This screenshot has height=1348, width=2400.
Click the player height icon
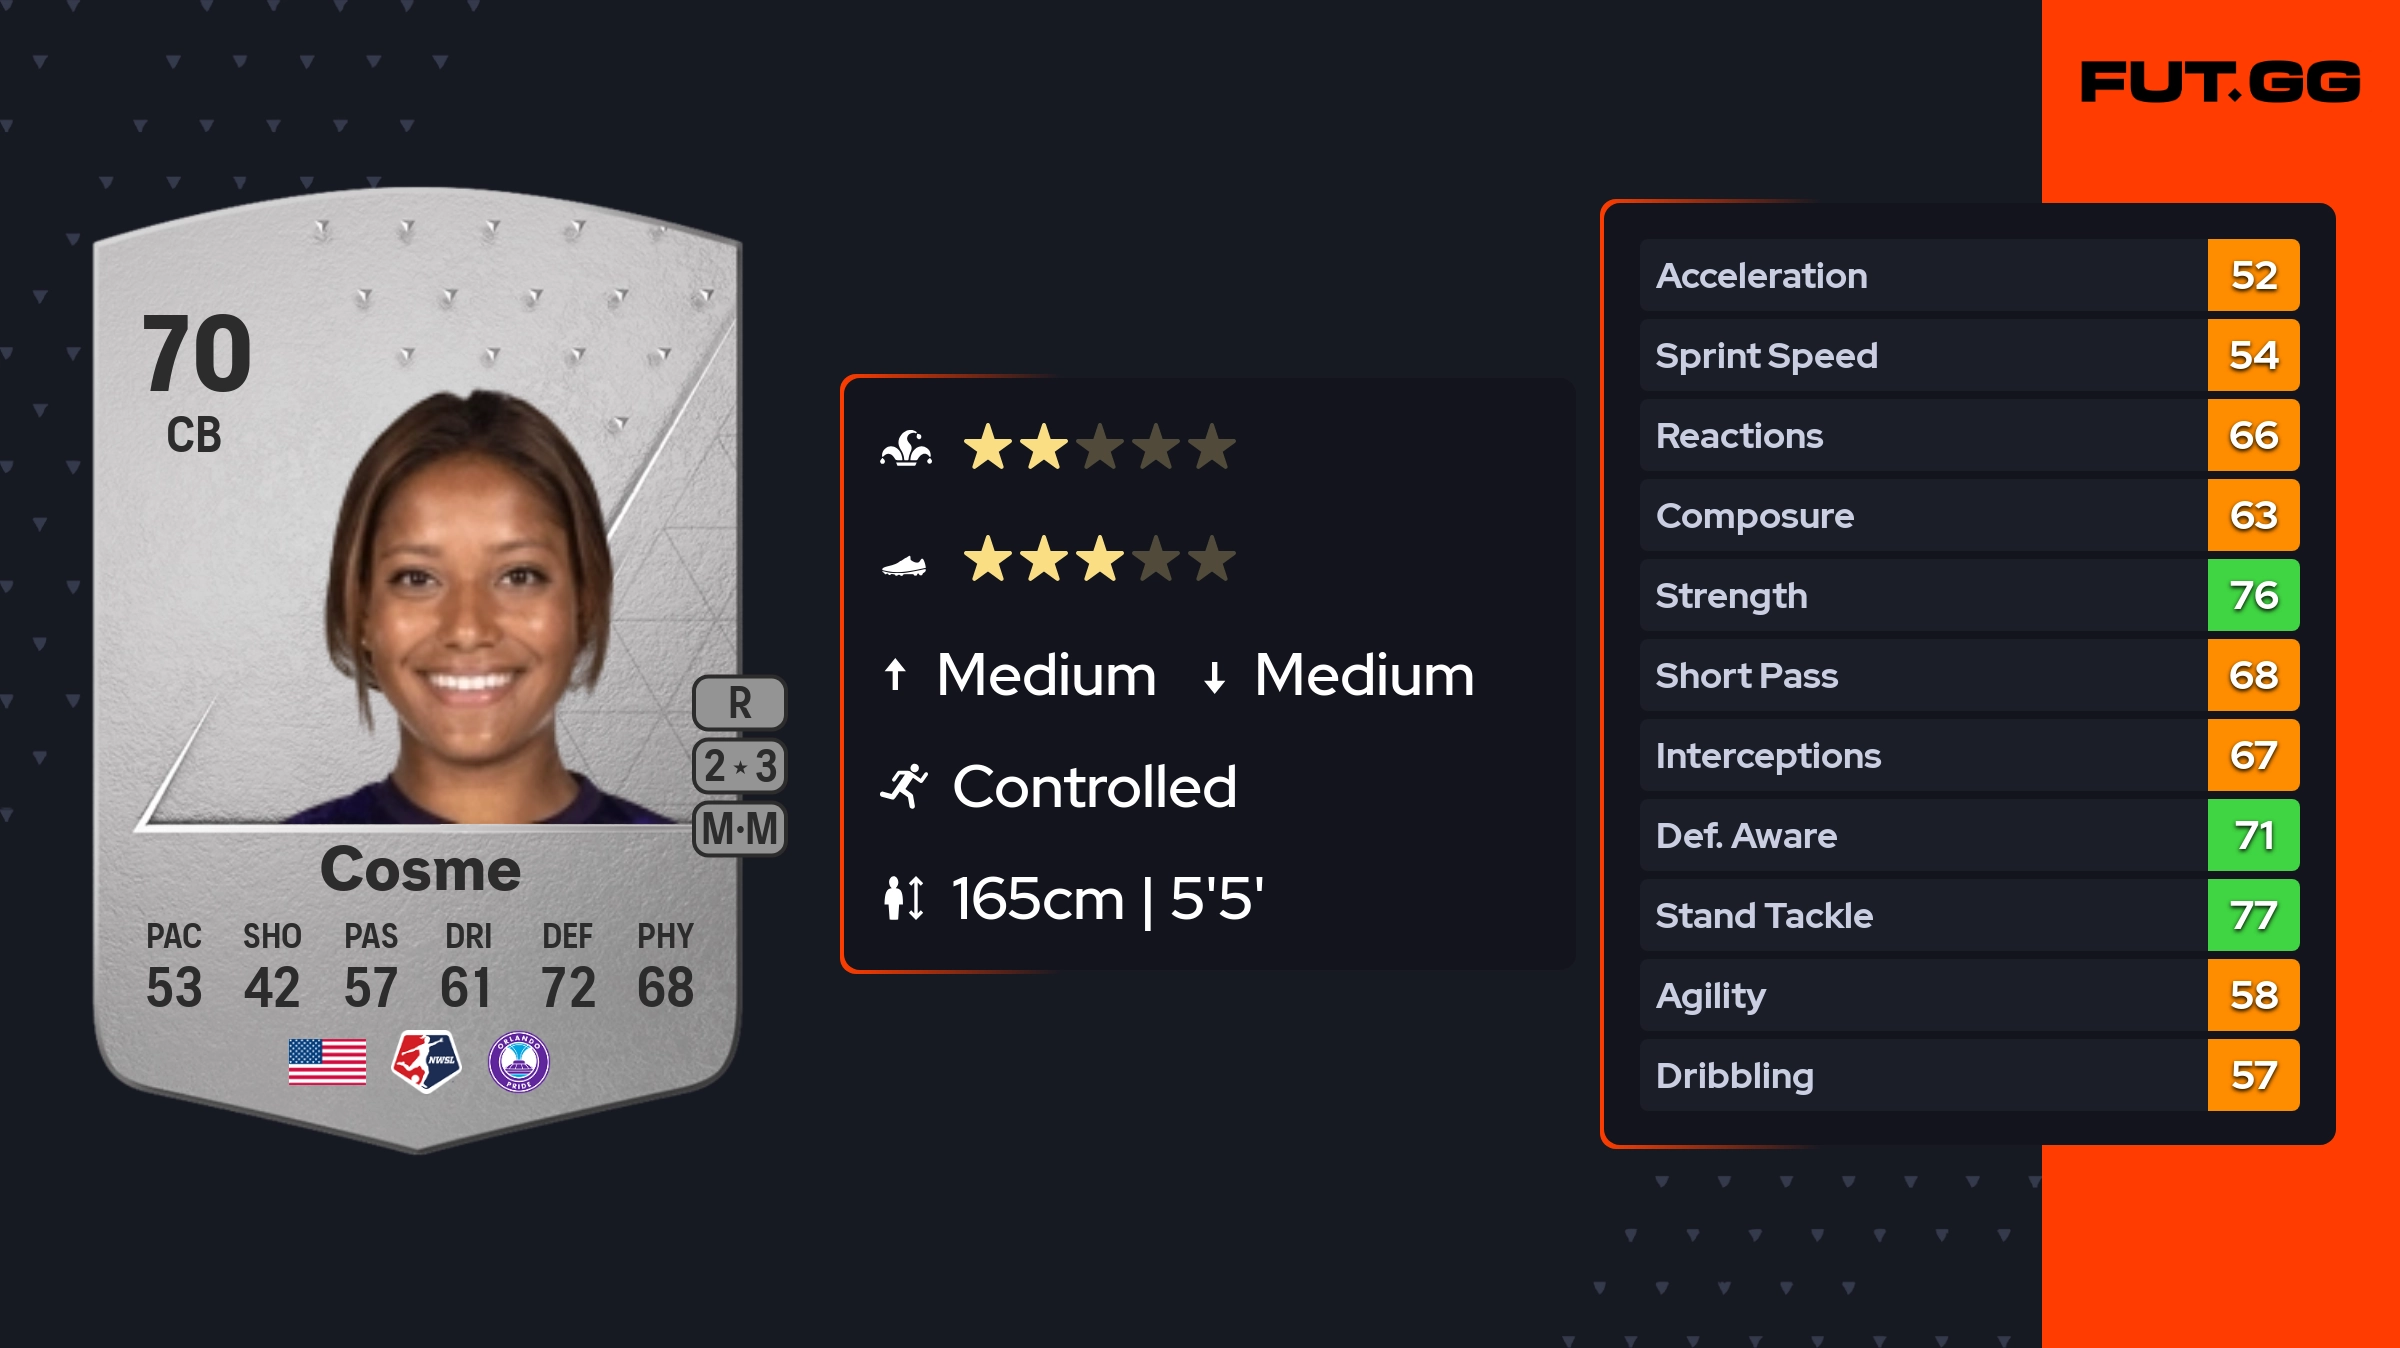pos(904,898)
